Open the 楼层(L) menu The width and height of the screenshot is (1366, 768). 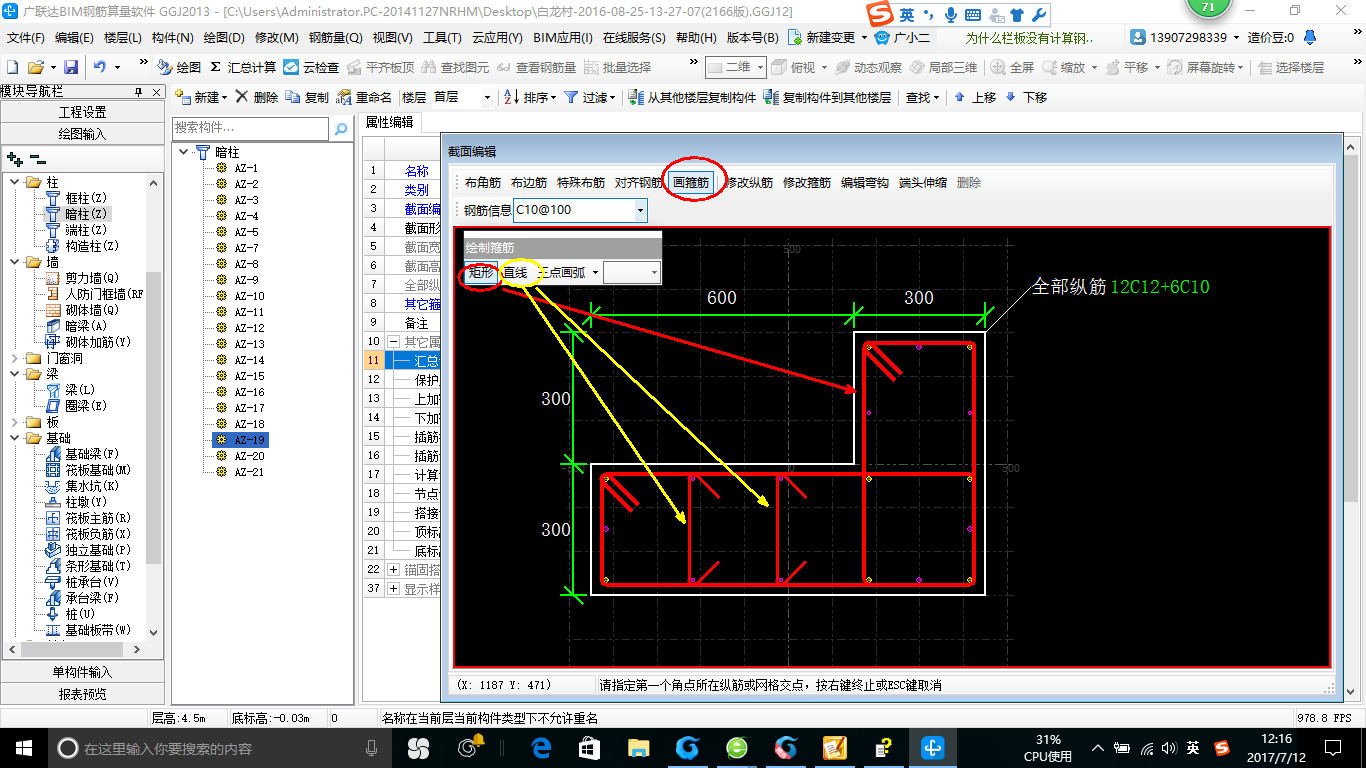click(x=122, y=37)
